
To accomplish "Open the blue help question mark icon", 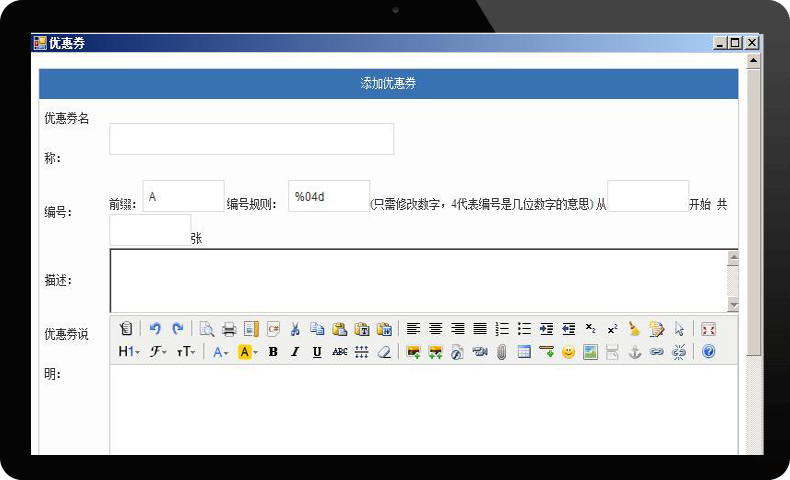I will point(708,352).
